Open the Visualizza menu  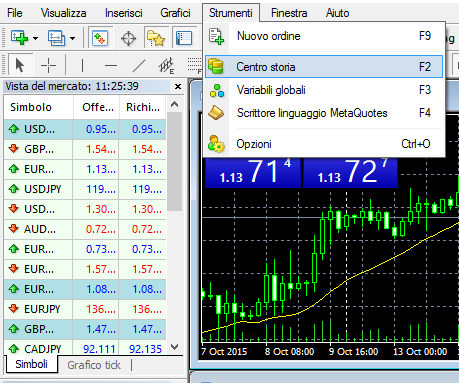pos(63,13)
